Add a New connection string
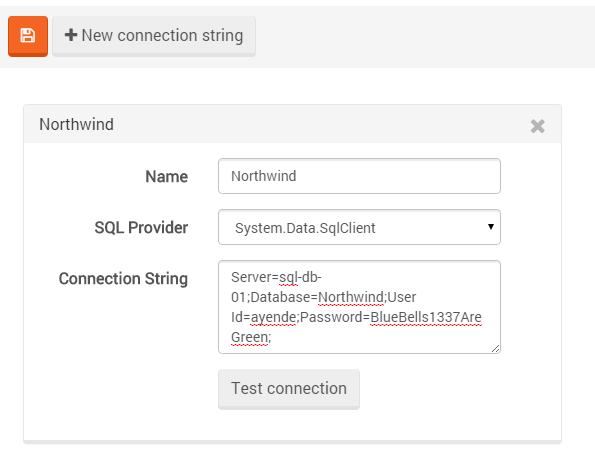 coord(154,36)
